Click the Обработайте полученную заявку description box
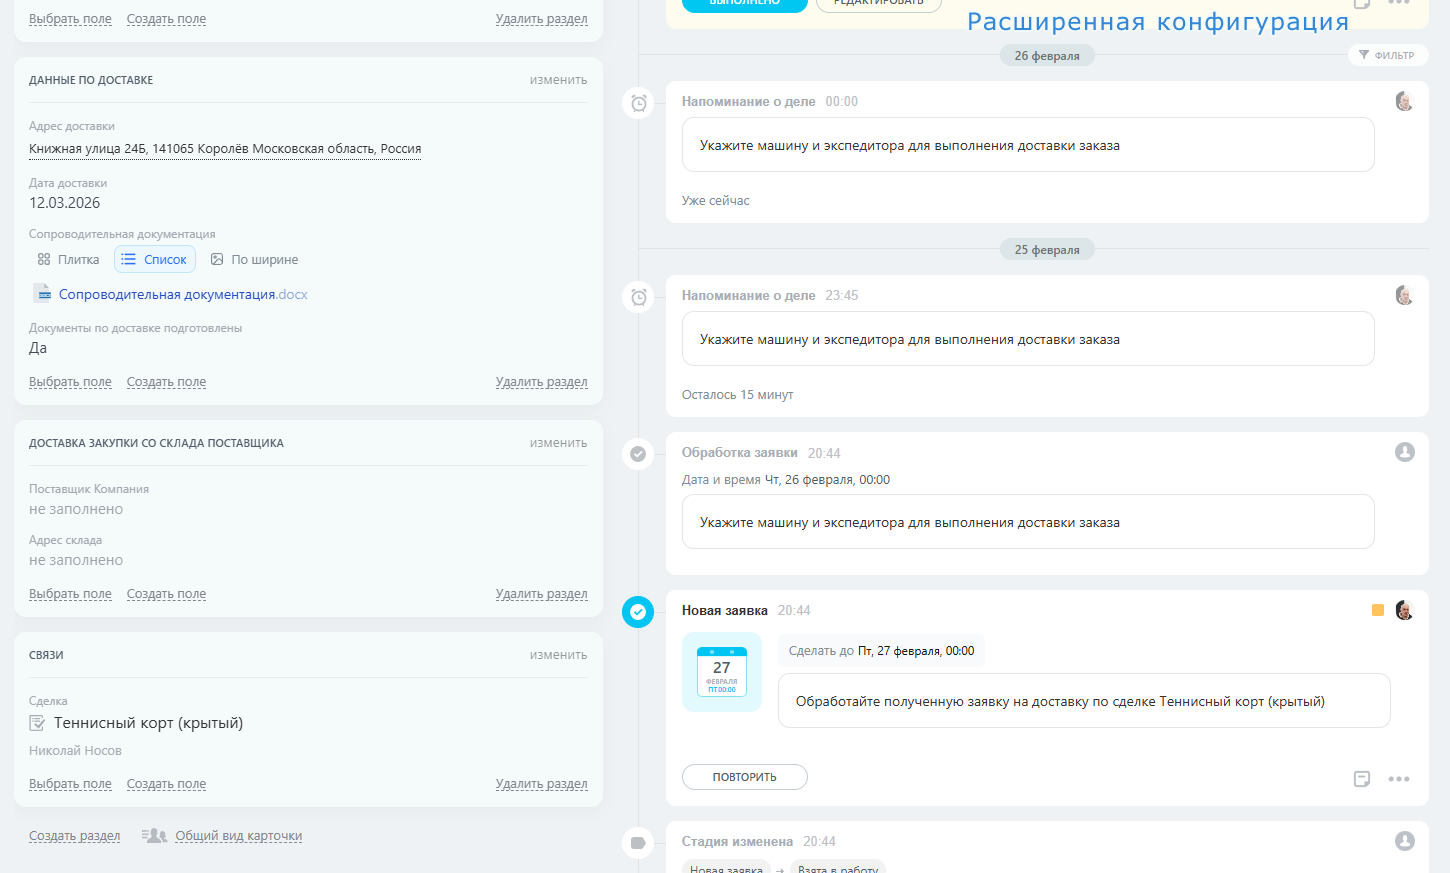Image resolution: width=1450 pixels, height=873 pixels. pos(1084,701)
